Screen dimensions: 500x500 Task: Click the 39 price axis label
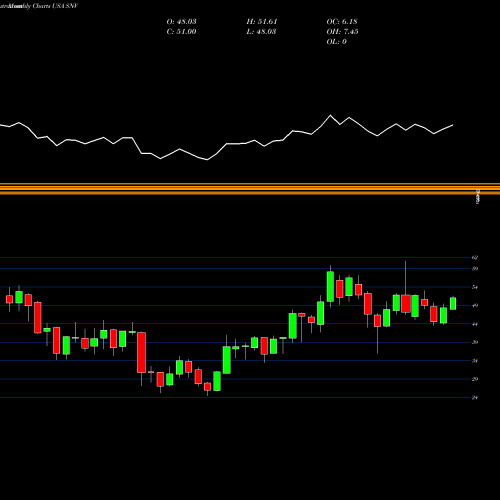(475, 342)
